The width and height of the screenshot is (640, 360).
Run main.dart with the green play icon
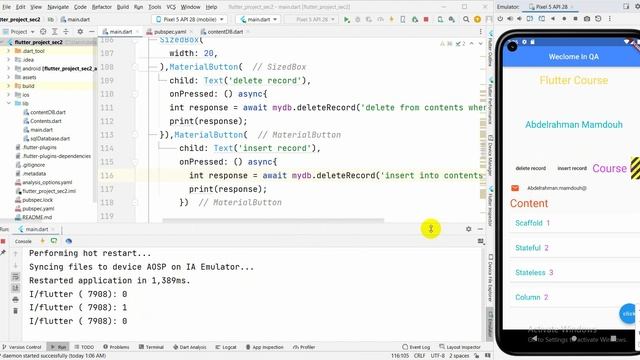click(x=347, y=19)
